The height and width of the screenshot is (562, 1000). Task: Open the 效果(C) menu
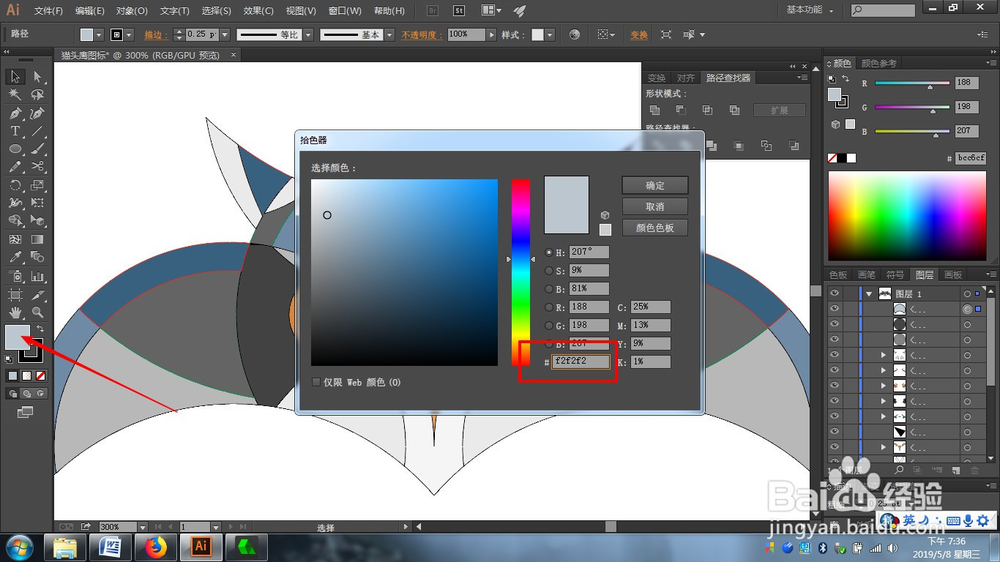point(258,11)
